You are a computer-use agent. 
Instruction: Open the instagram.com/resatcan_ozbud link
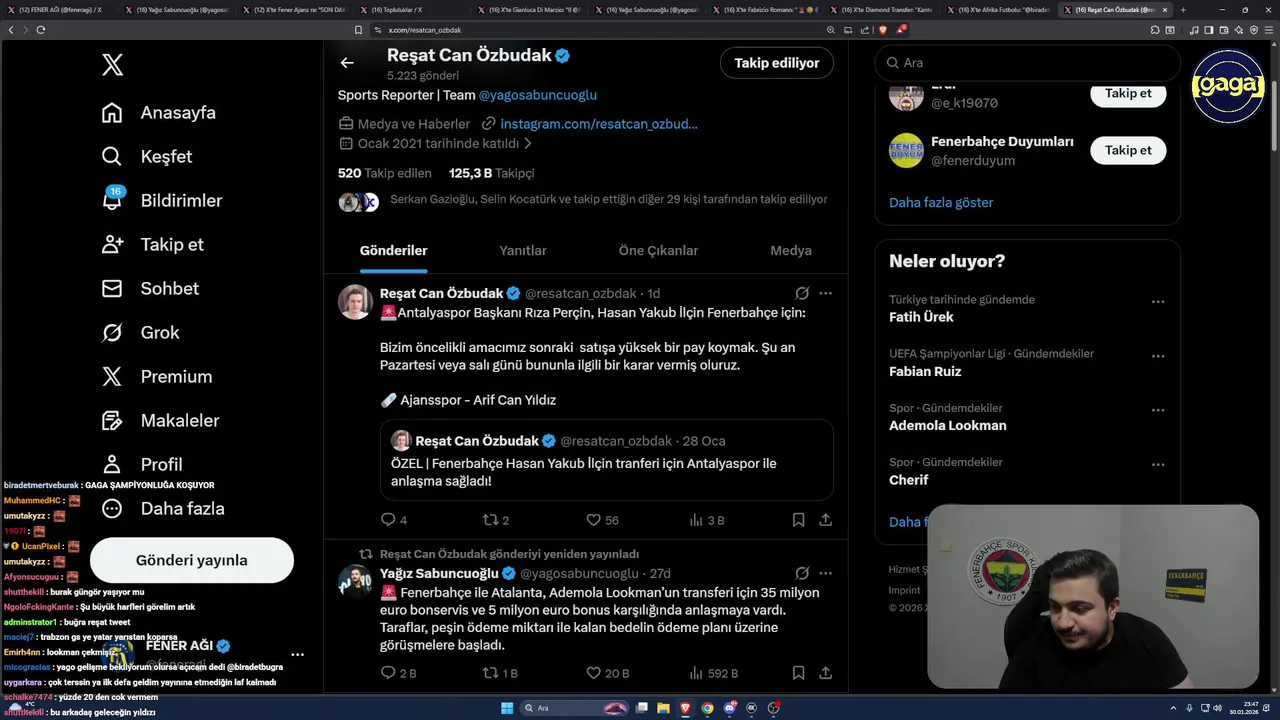point(599,124)
